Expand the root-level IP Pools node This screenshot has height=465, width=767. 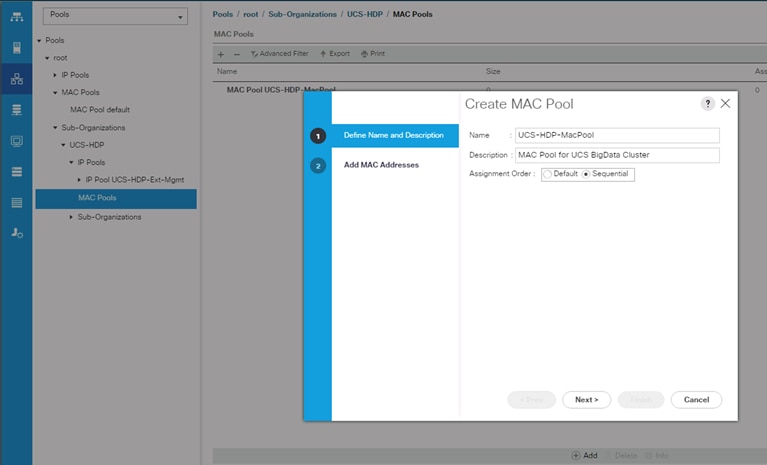55,75
